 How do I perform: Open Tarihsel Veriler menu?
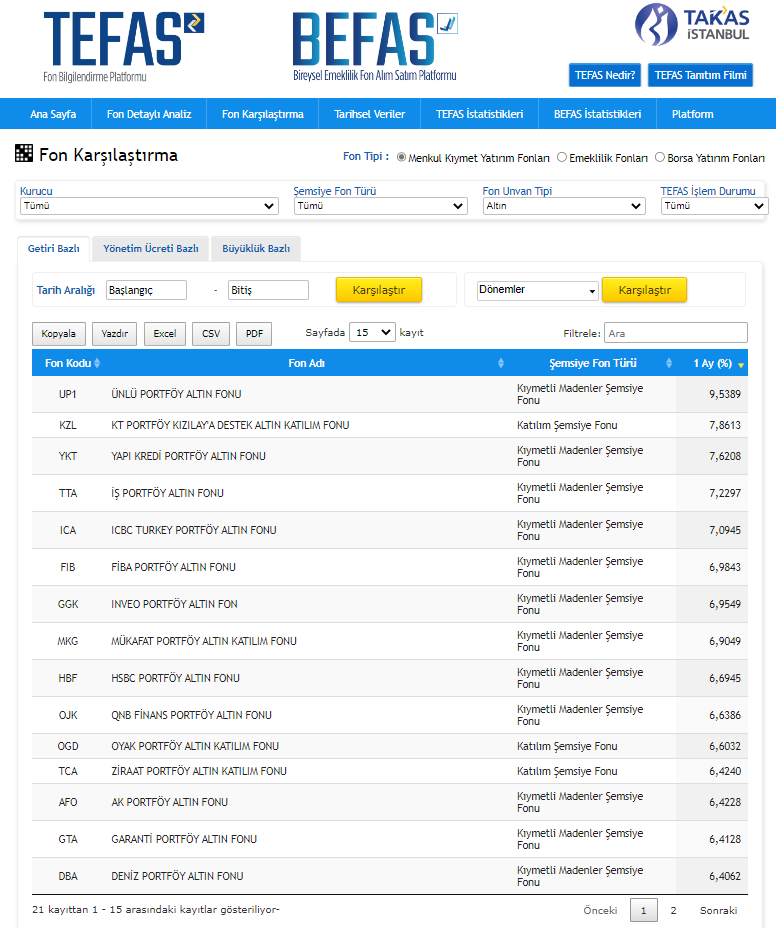tap(369, 114)
